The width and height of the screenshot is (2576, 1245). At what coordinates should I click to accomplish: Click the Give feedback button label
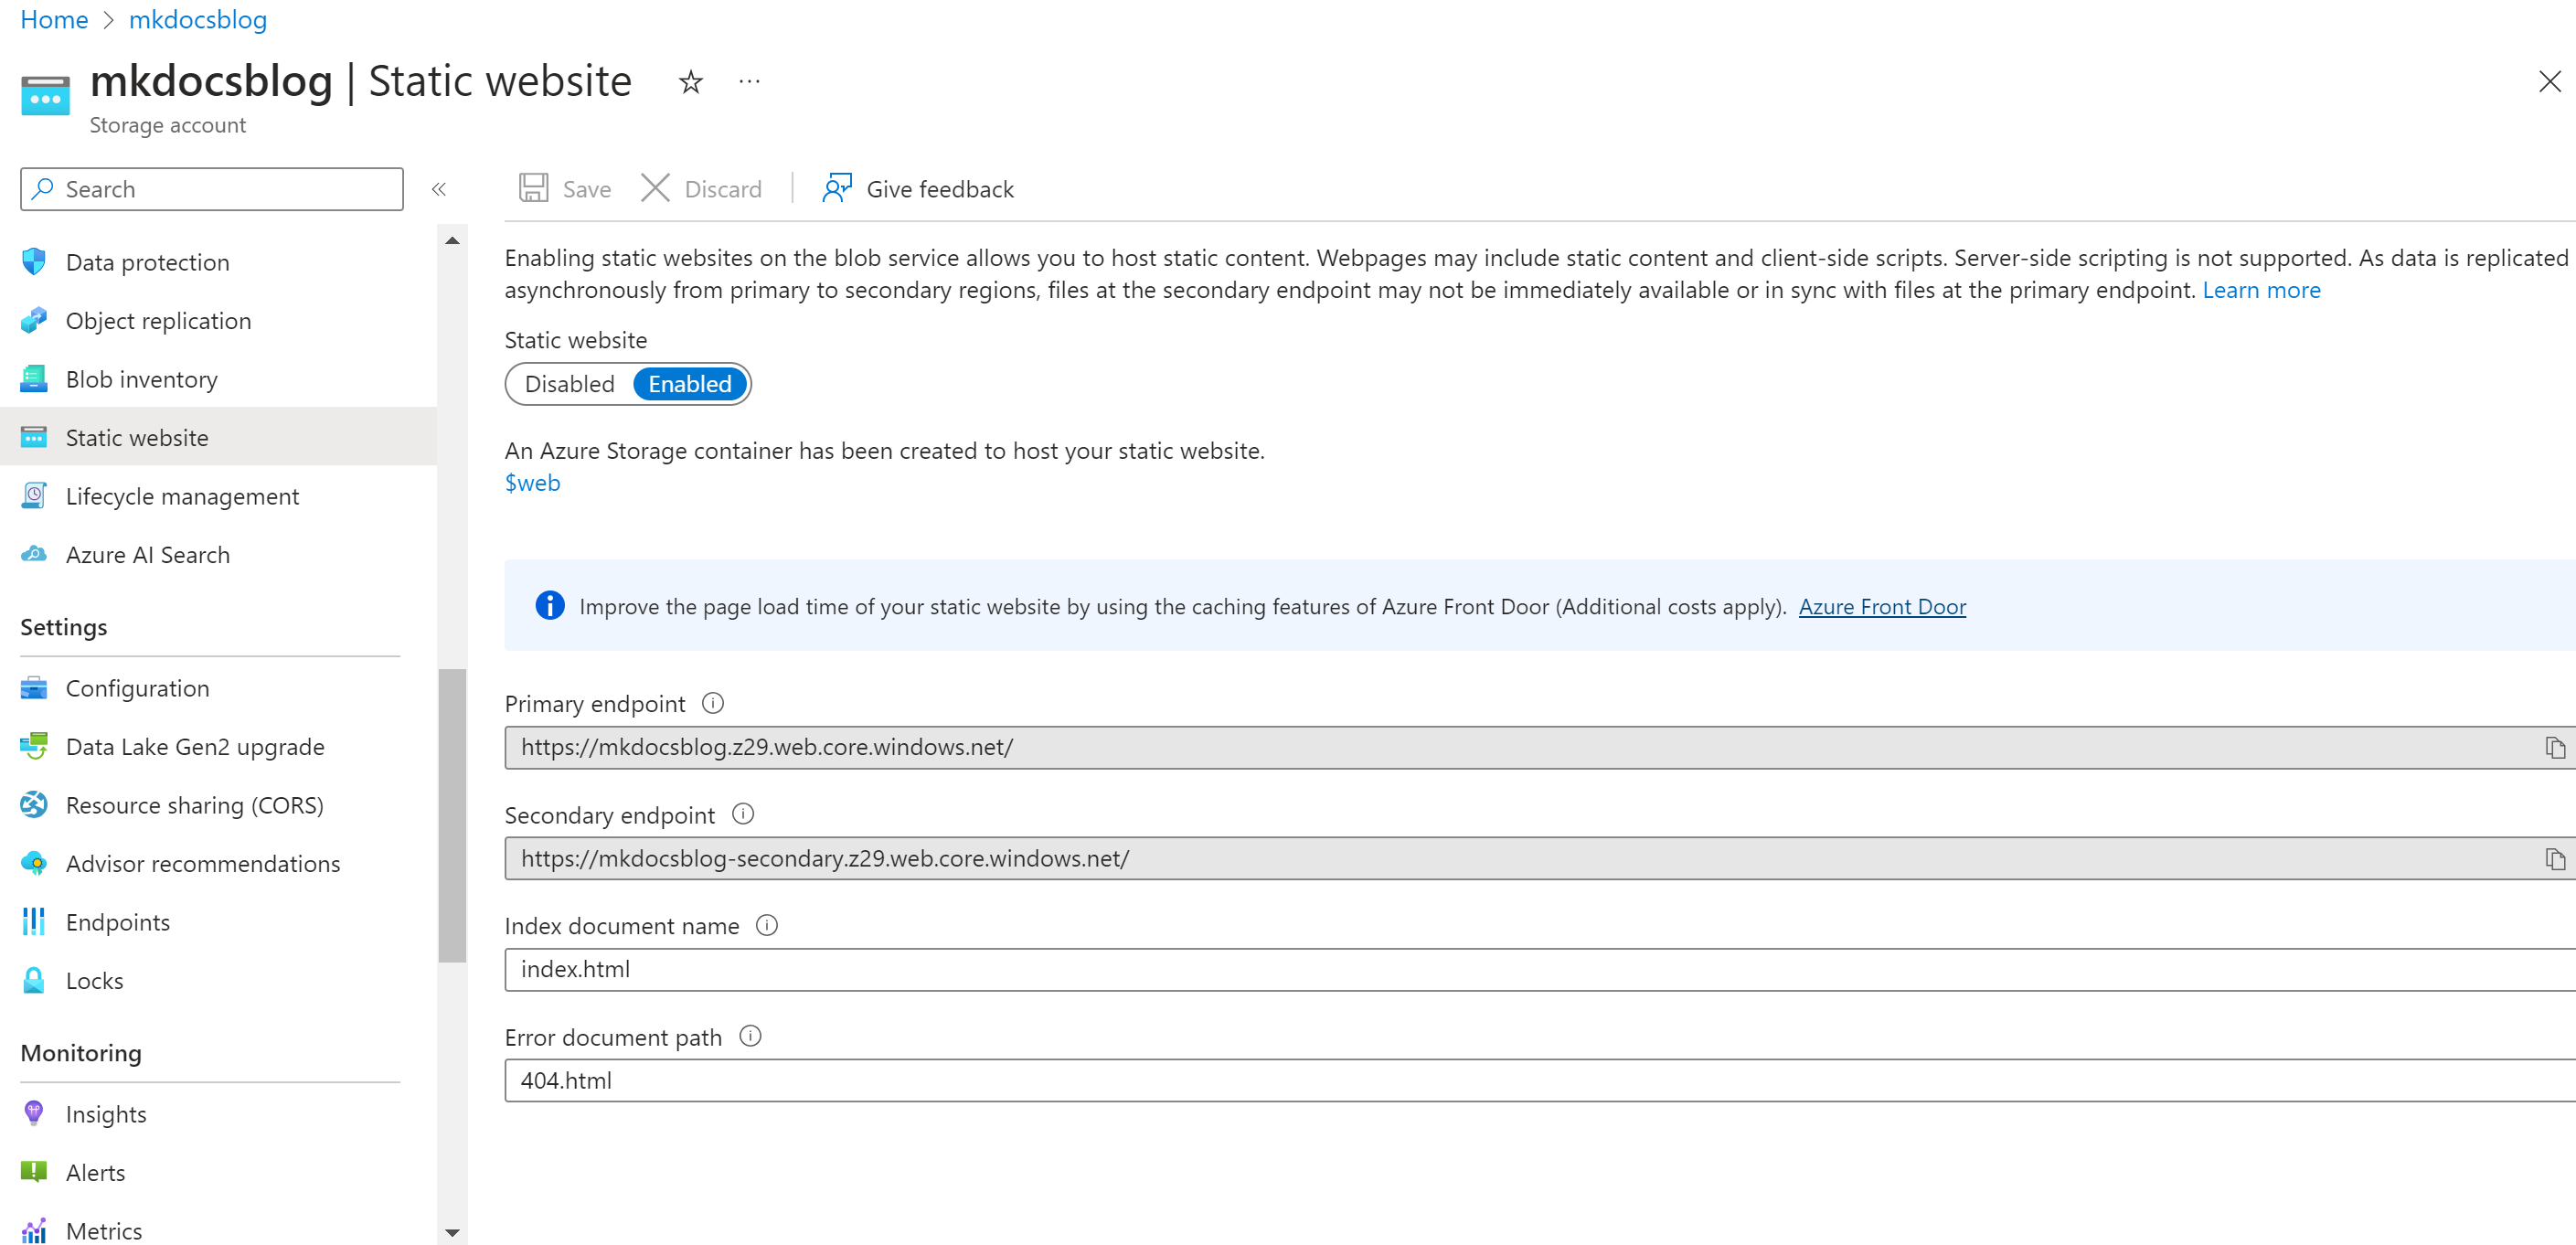pos(940,189)
